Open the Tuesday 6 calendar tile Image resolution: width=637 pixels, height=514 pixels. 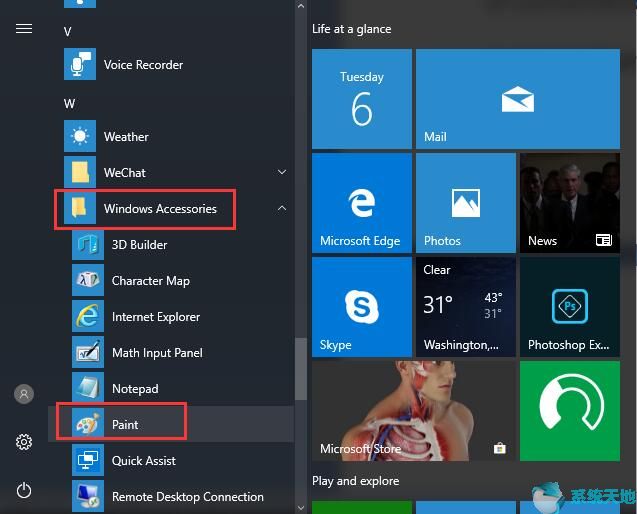pyautogui.click(x=362, y=99)
